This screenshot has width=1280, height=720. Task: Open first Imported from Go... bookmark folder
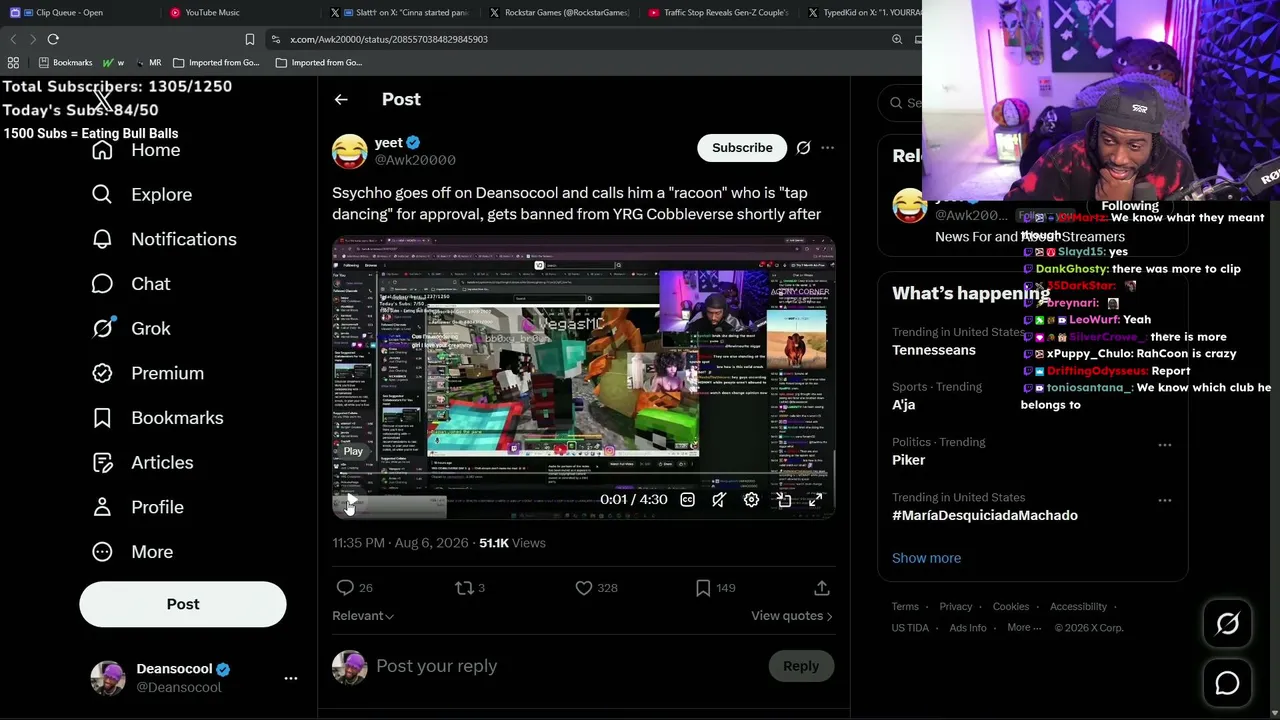pos(216,63)
